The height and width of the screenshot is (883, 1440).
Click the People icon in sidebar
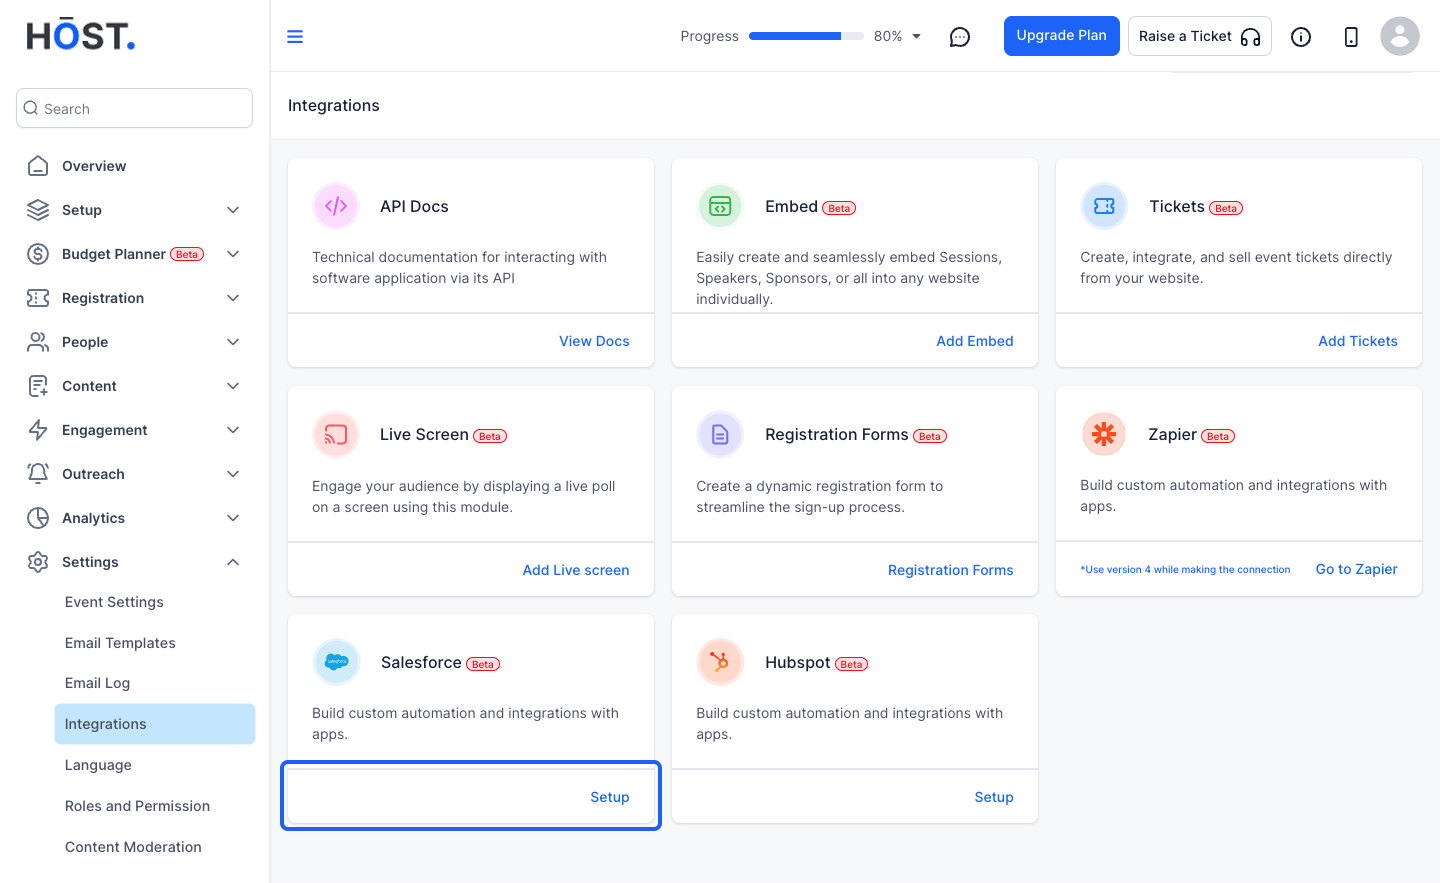(38, 342)
